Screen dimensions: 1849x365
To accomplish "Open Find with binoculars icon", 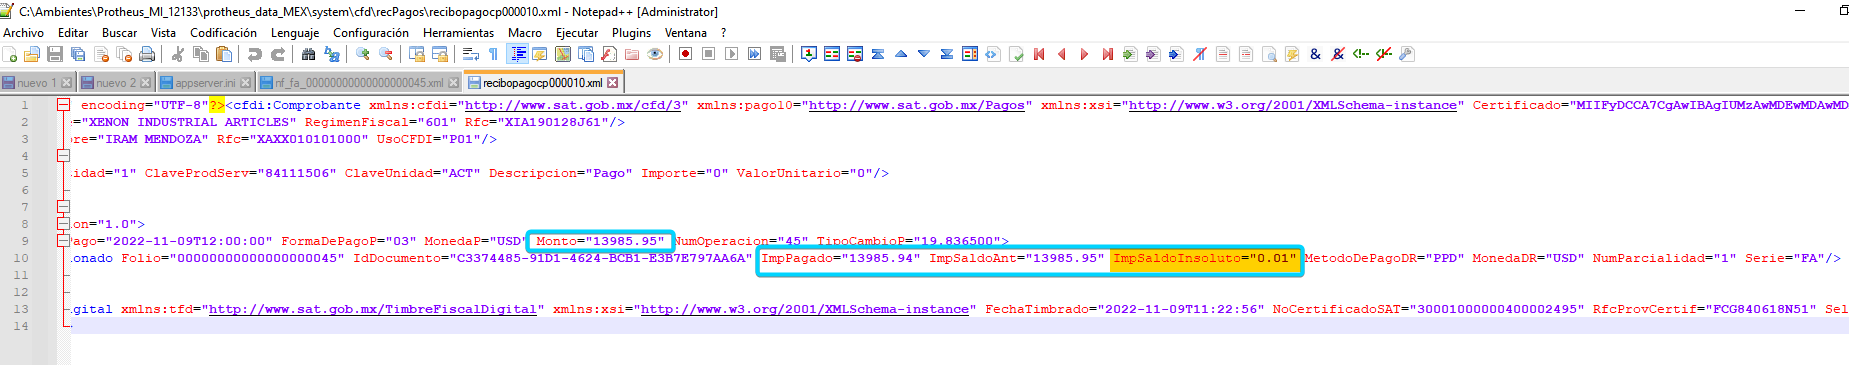I will click(308, 54).
